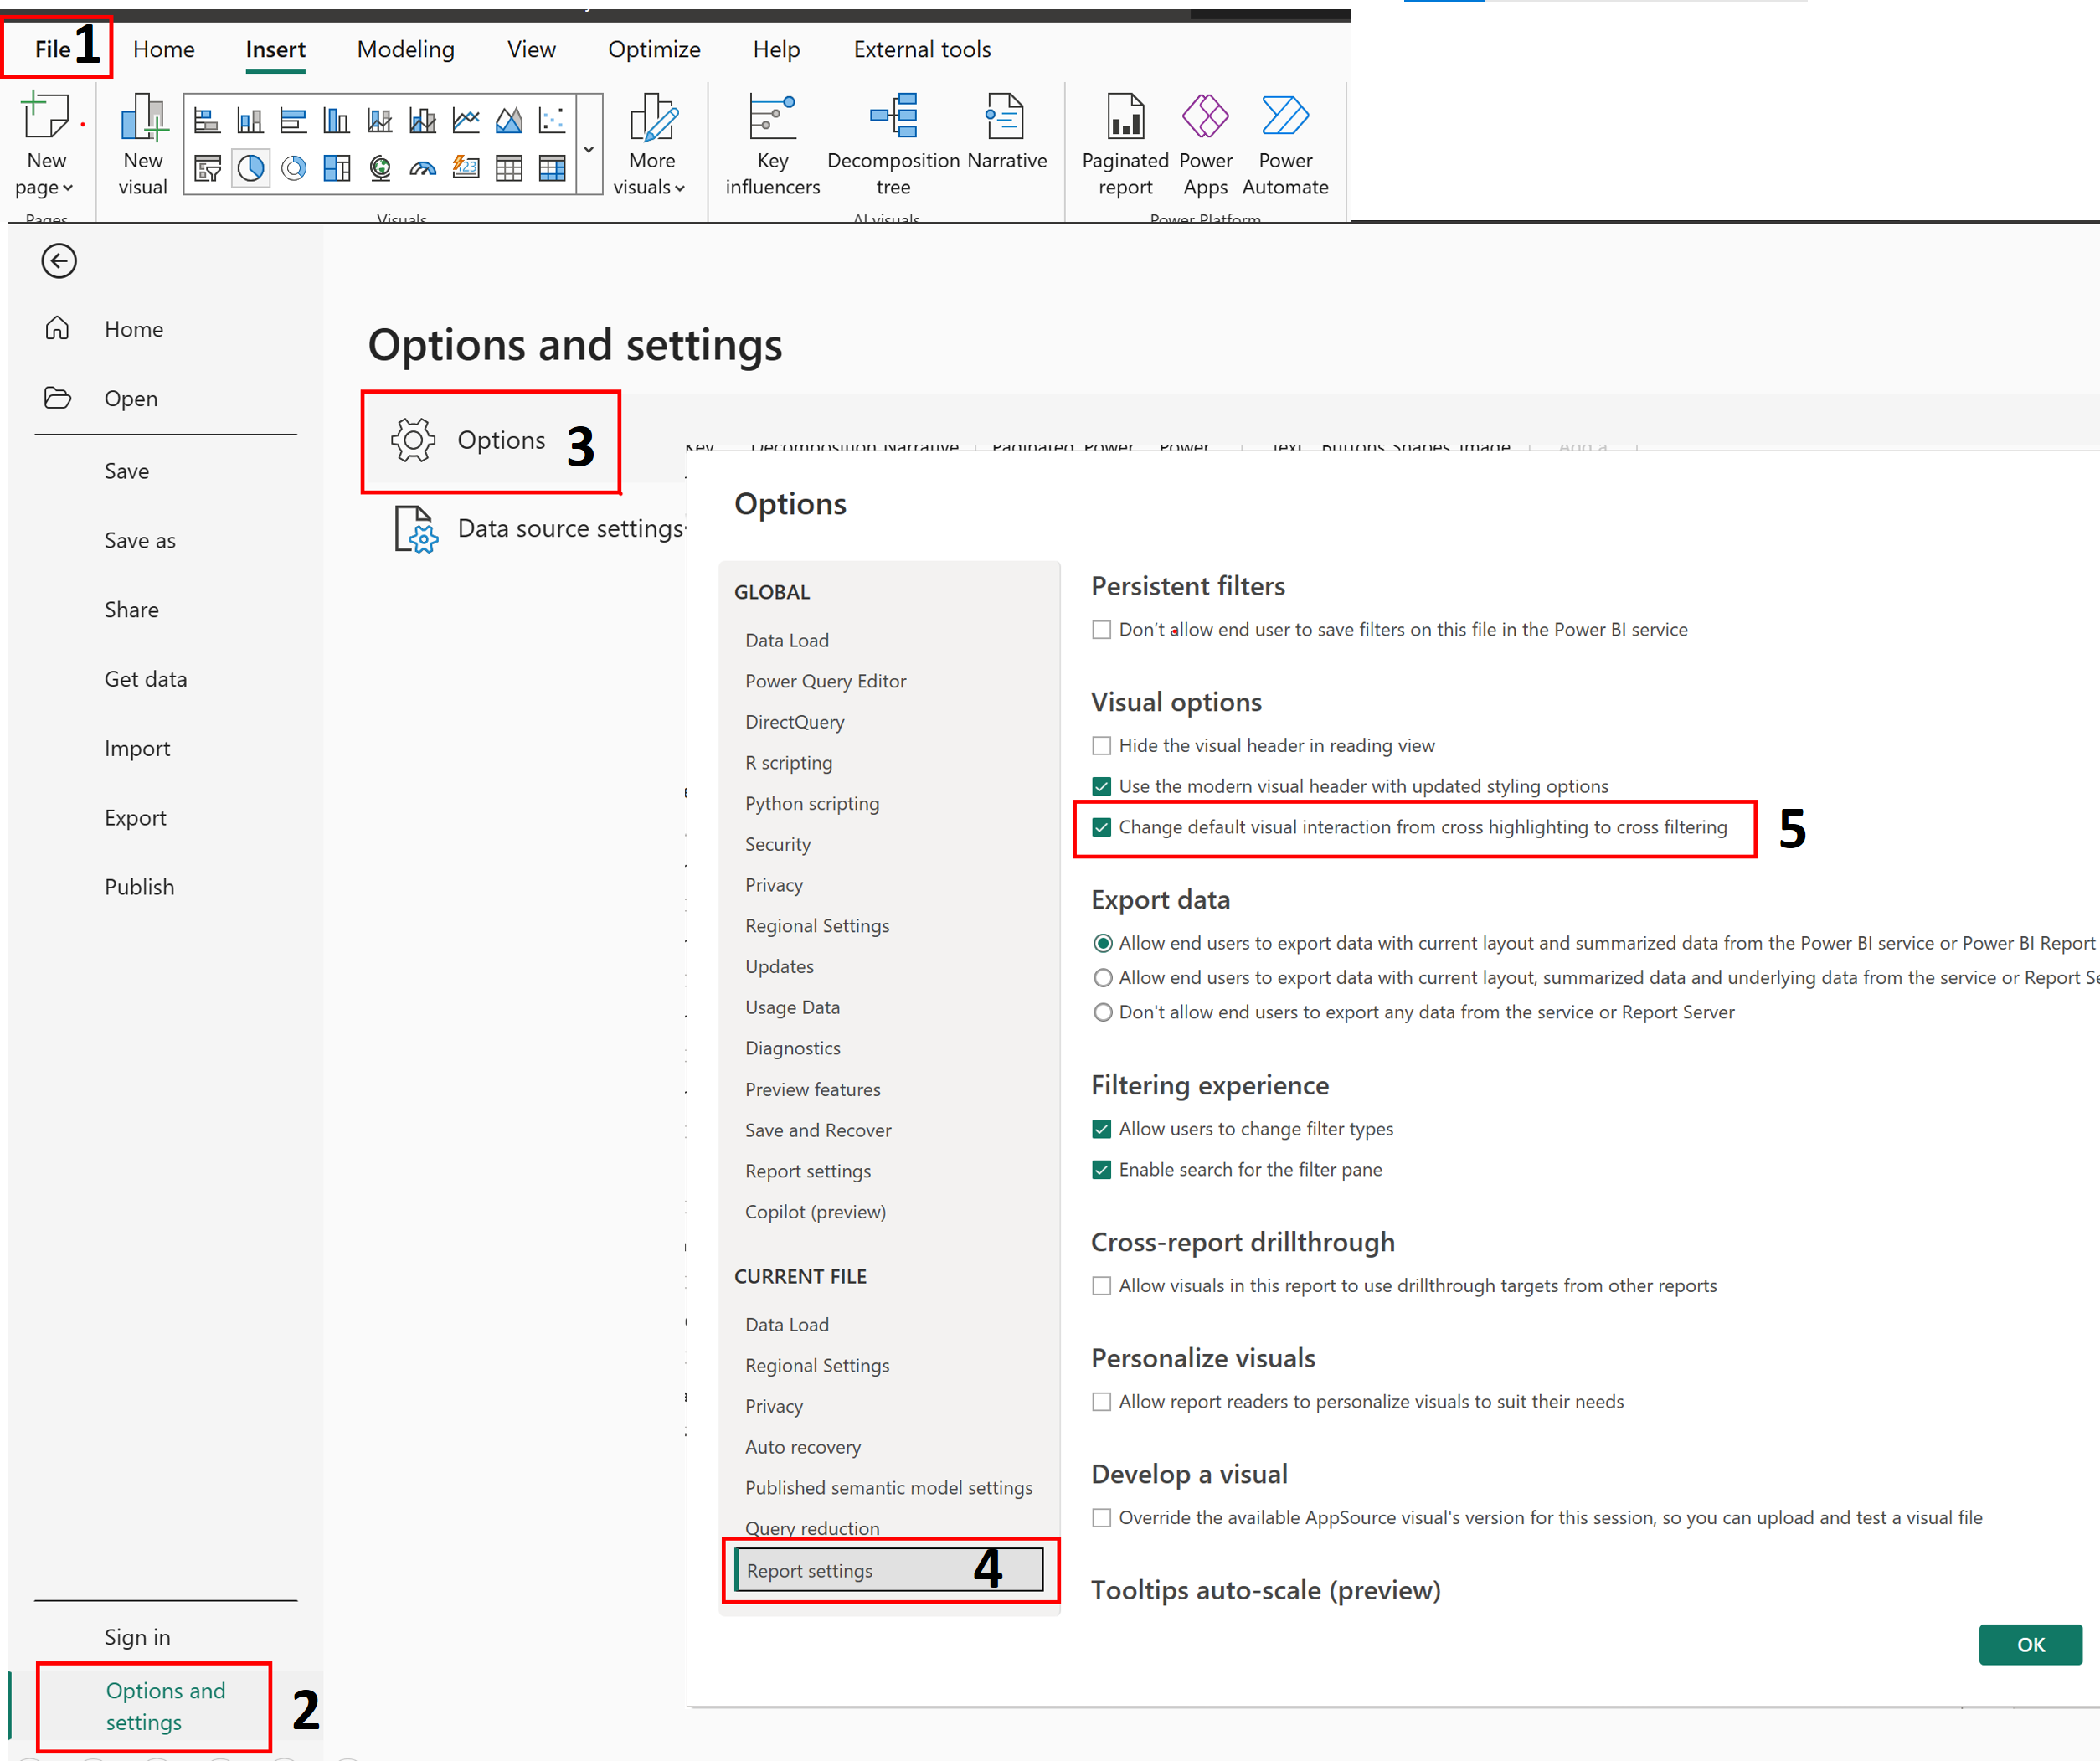This screenshot has height=1761, width=2100.
Task: Open Preview features in Global options
Action: tap(812, 1089)
